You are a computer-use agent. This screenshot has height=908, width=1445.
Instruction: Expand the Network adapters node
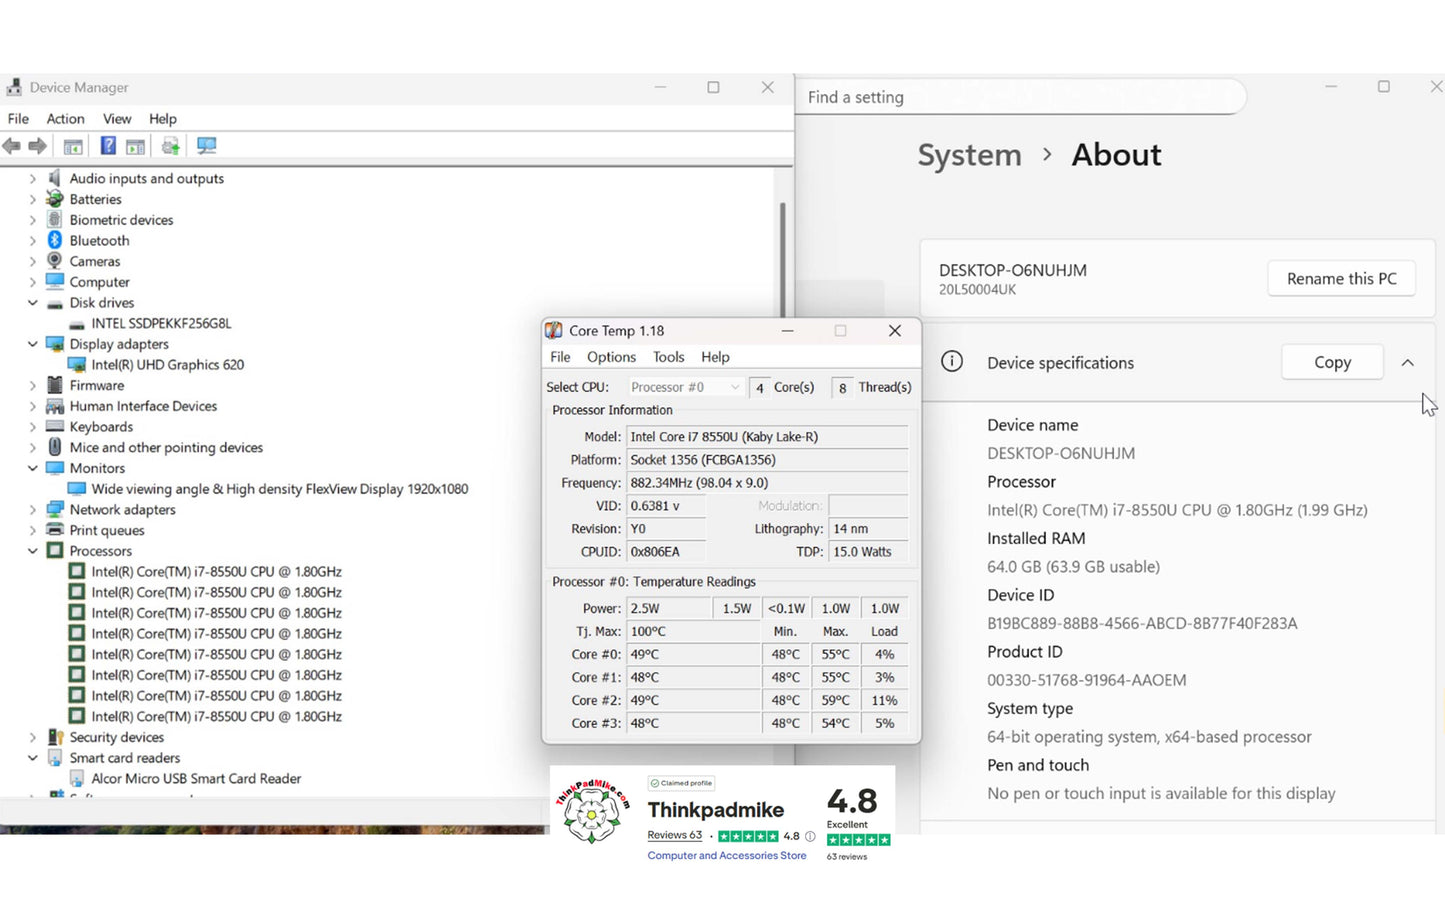coord(32,510)
